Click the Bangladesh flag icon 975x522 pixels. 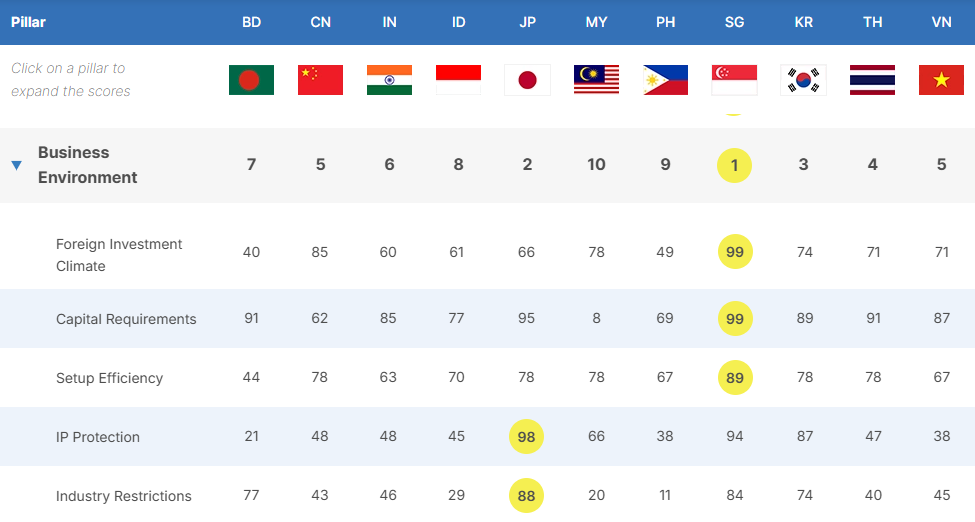click(x=251, y=80)
